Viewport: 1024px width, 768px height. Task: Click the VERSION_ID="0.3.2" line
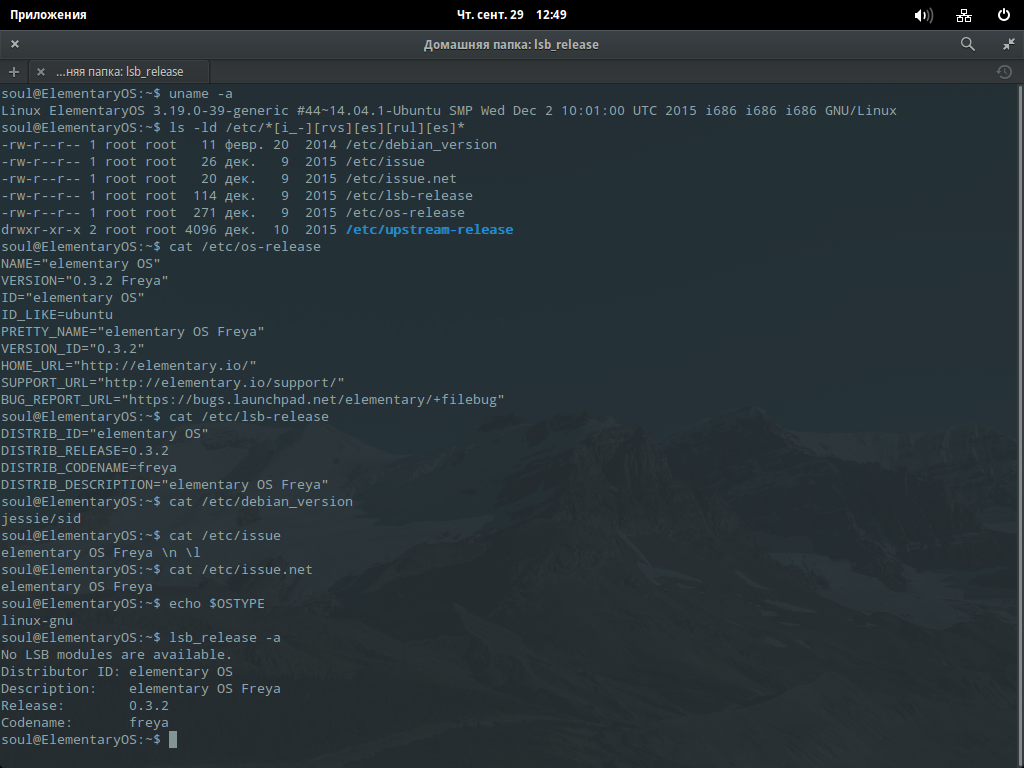tap(73, 349)
